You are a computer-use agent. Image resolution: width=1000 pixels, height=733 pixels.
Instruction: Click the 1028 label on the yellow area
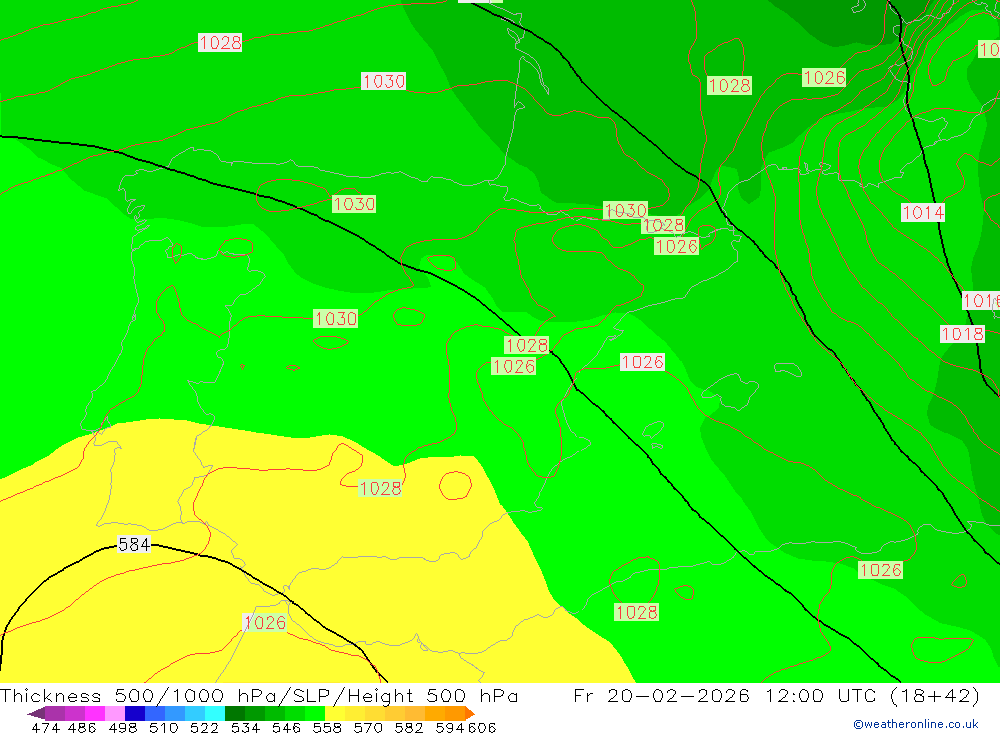point(380,488)
